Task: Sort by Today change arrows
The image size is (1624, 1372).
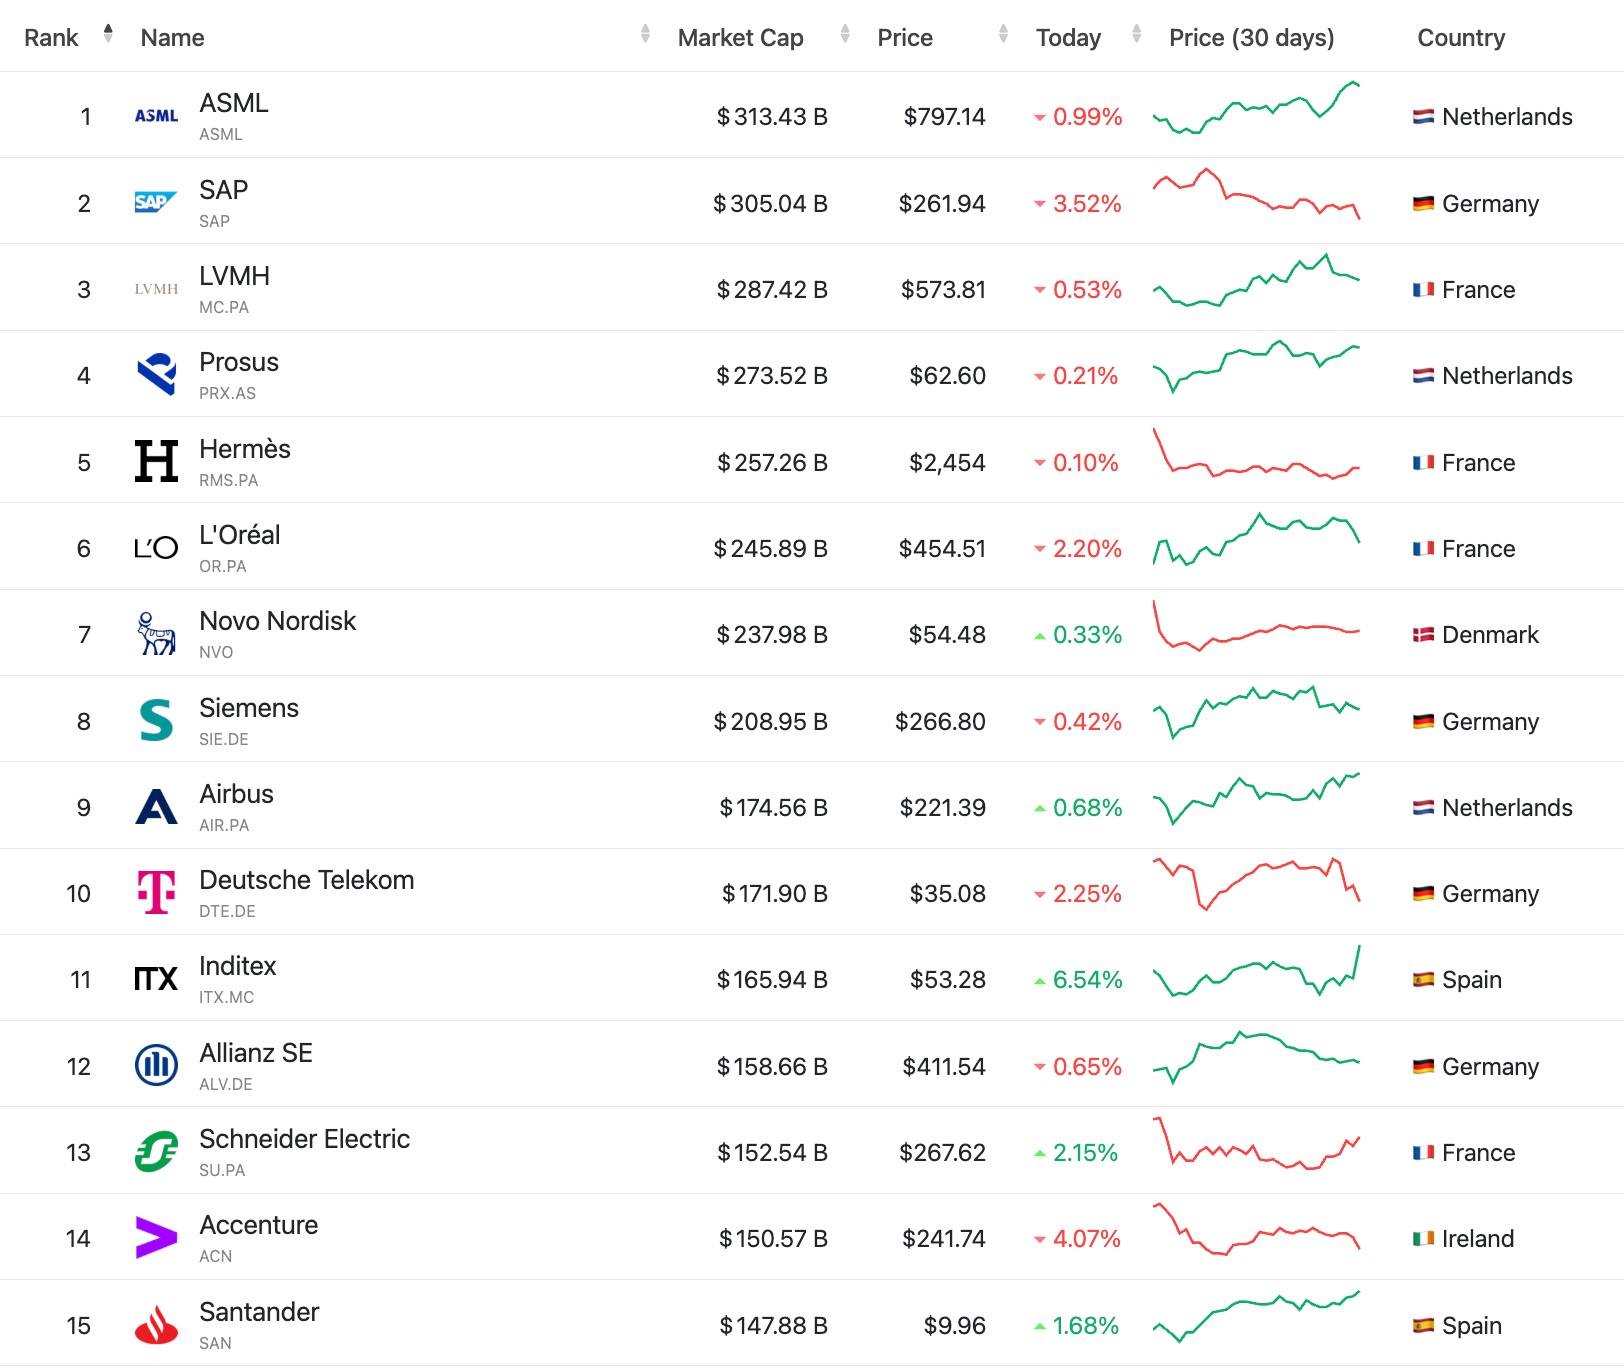Action: (x=1136, y=35)
